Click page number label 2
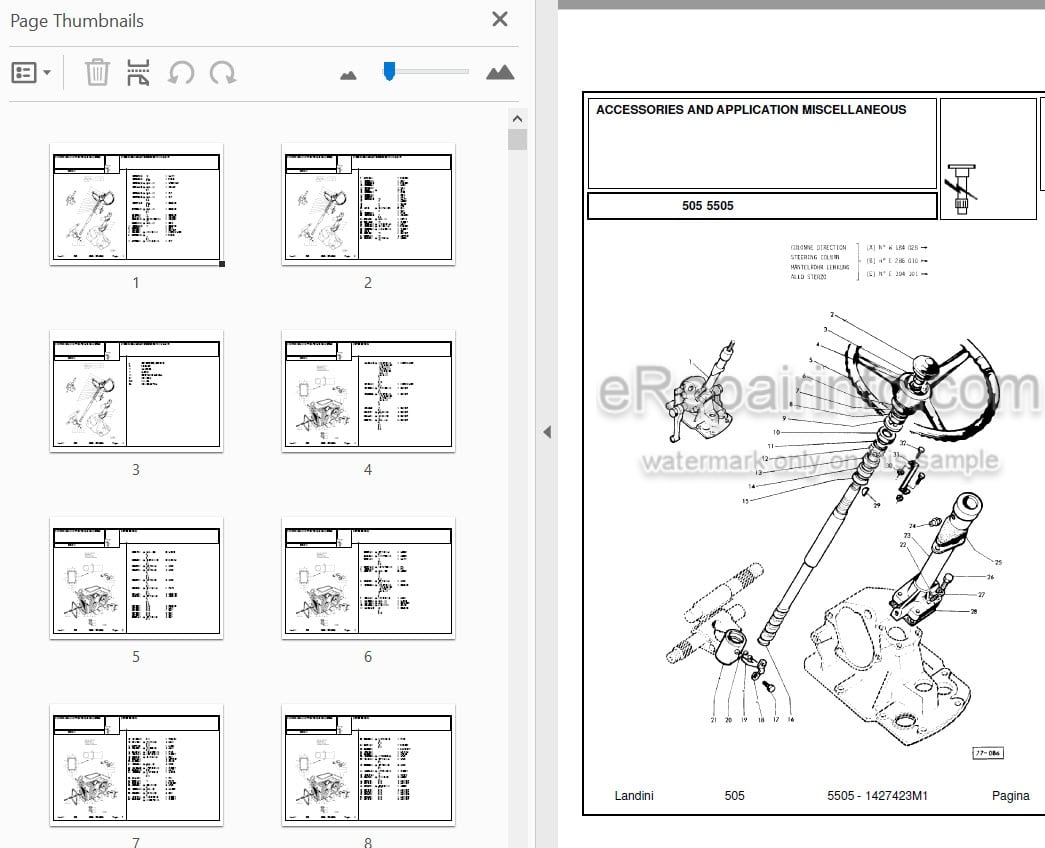 coord(368,283)
